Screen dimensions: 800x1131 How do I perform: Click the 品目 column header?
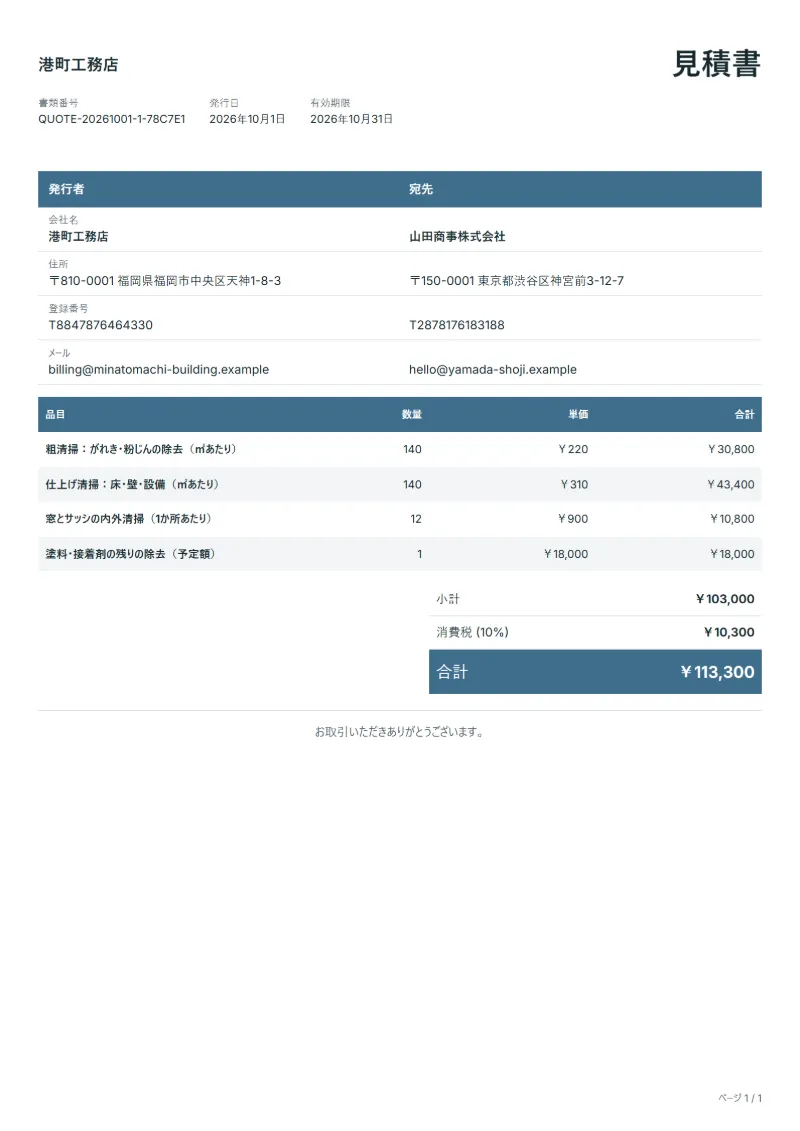click(56, 414)
